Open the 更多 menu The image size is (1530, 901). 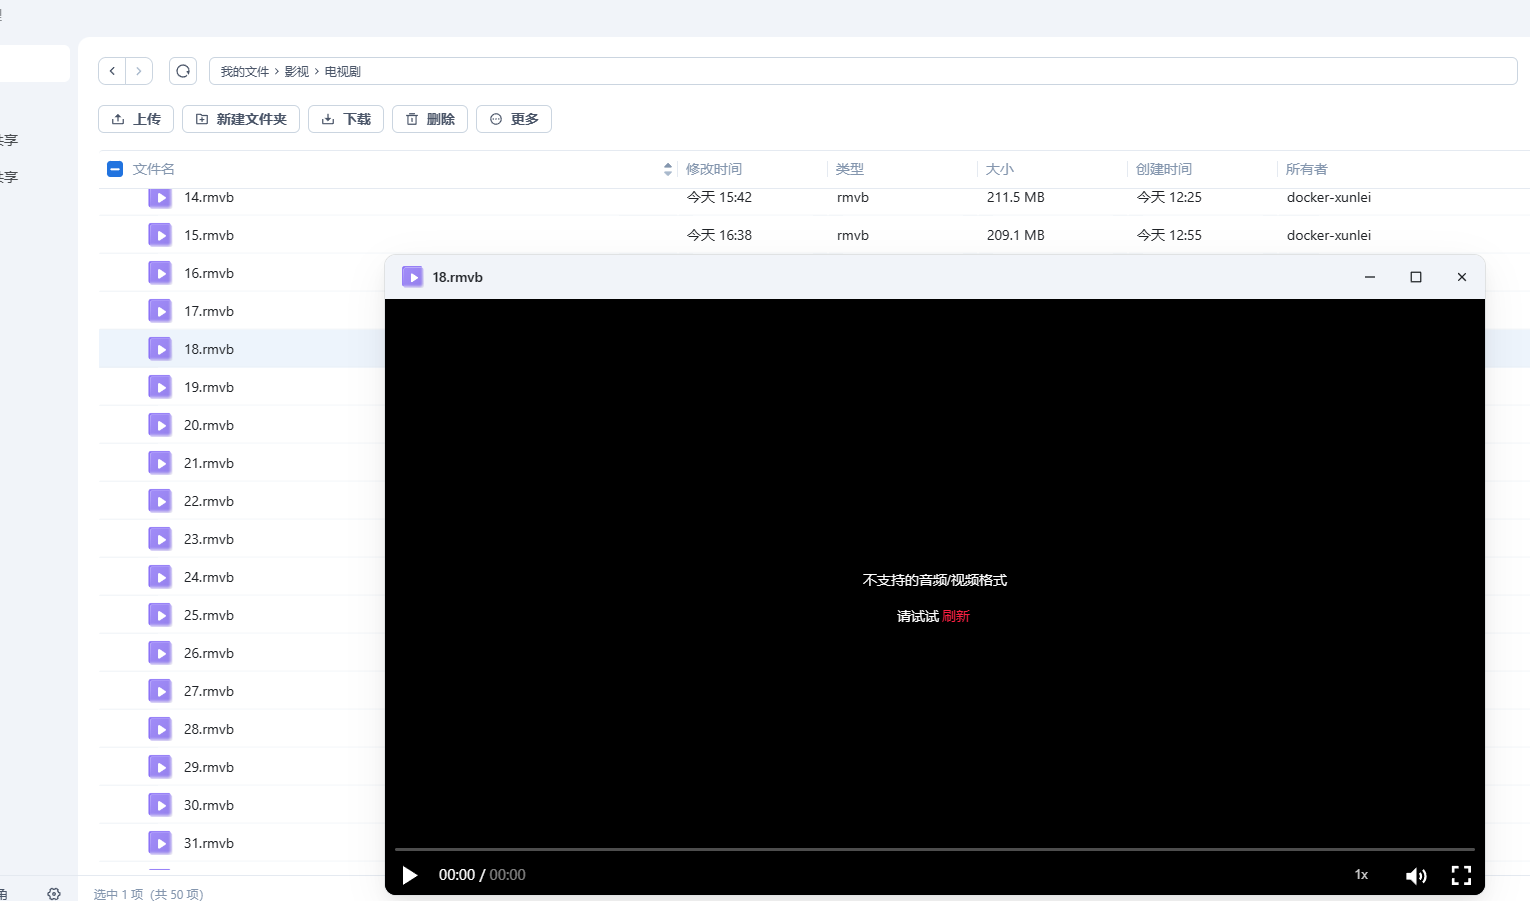point(514,119)
